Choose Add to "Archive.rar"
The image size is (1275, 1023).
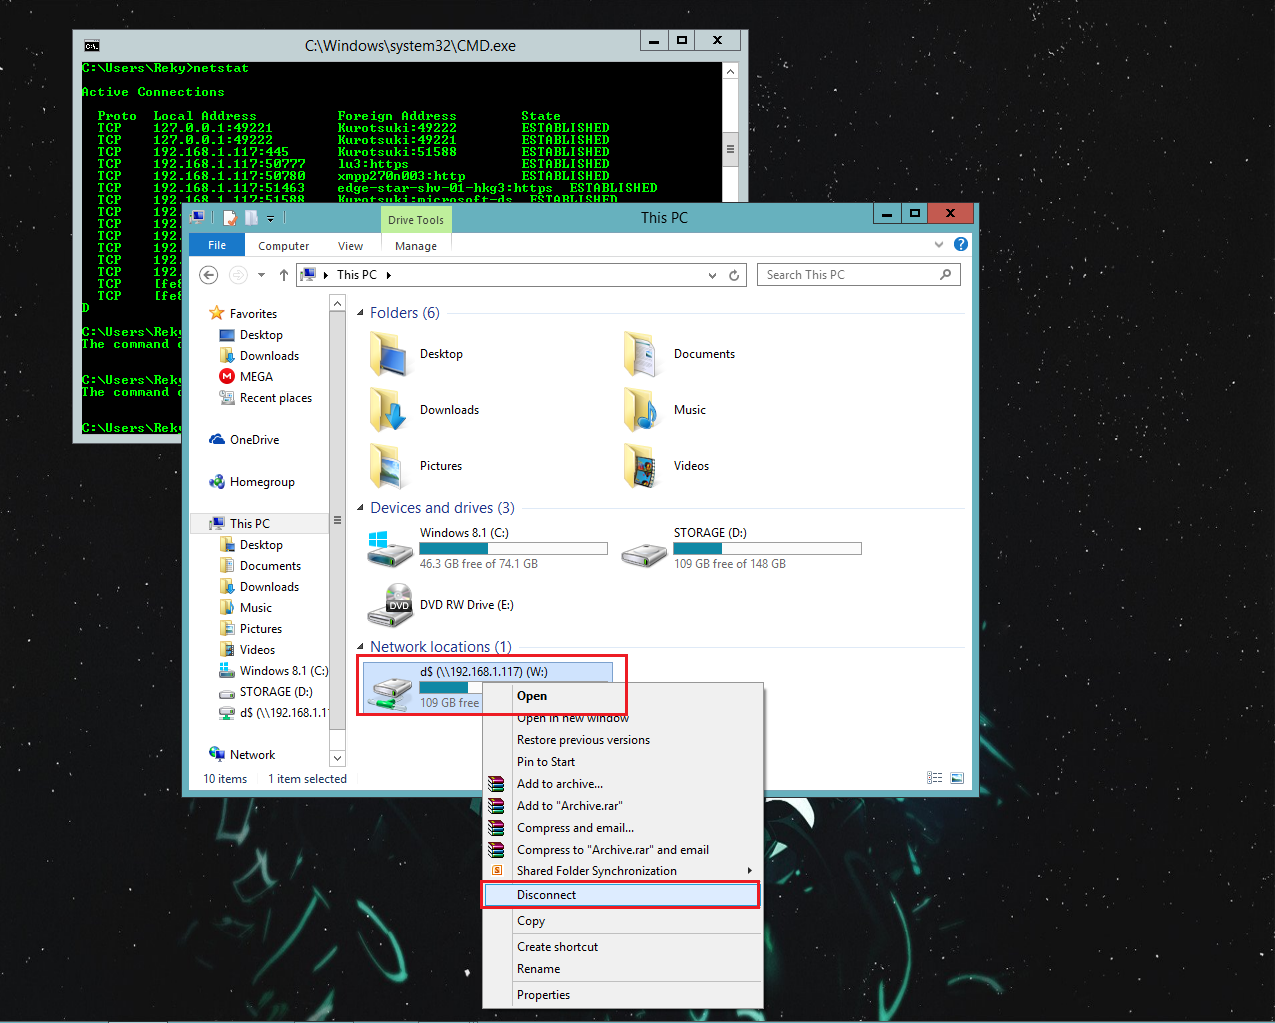tap(622, 806)
